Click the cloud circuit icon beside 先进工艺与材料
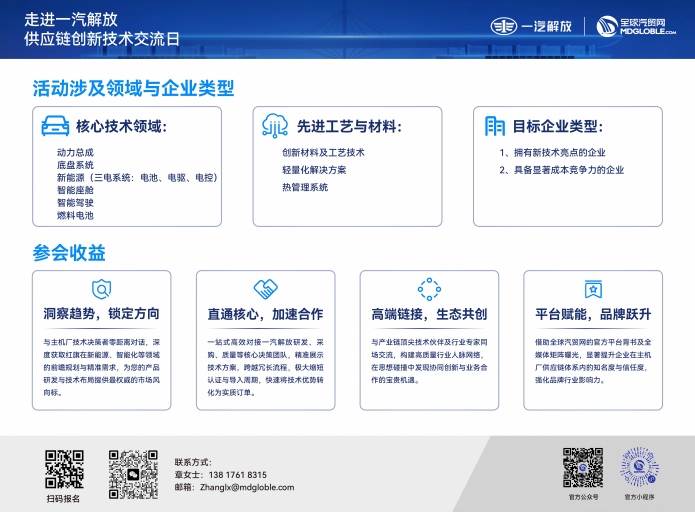This screenshot has height=512, width=695. [x=275, y=125]
